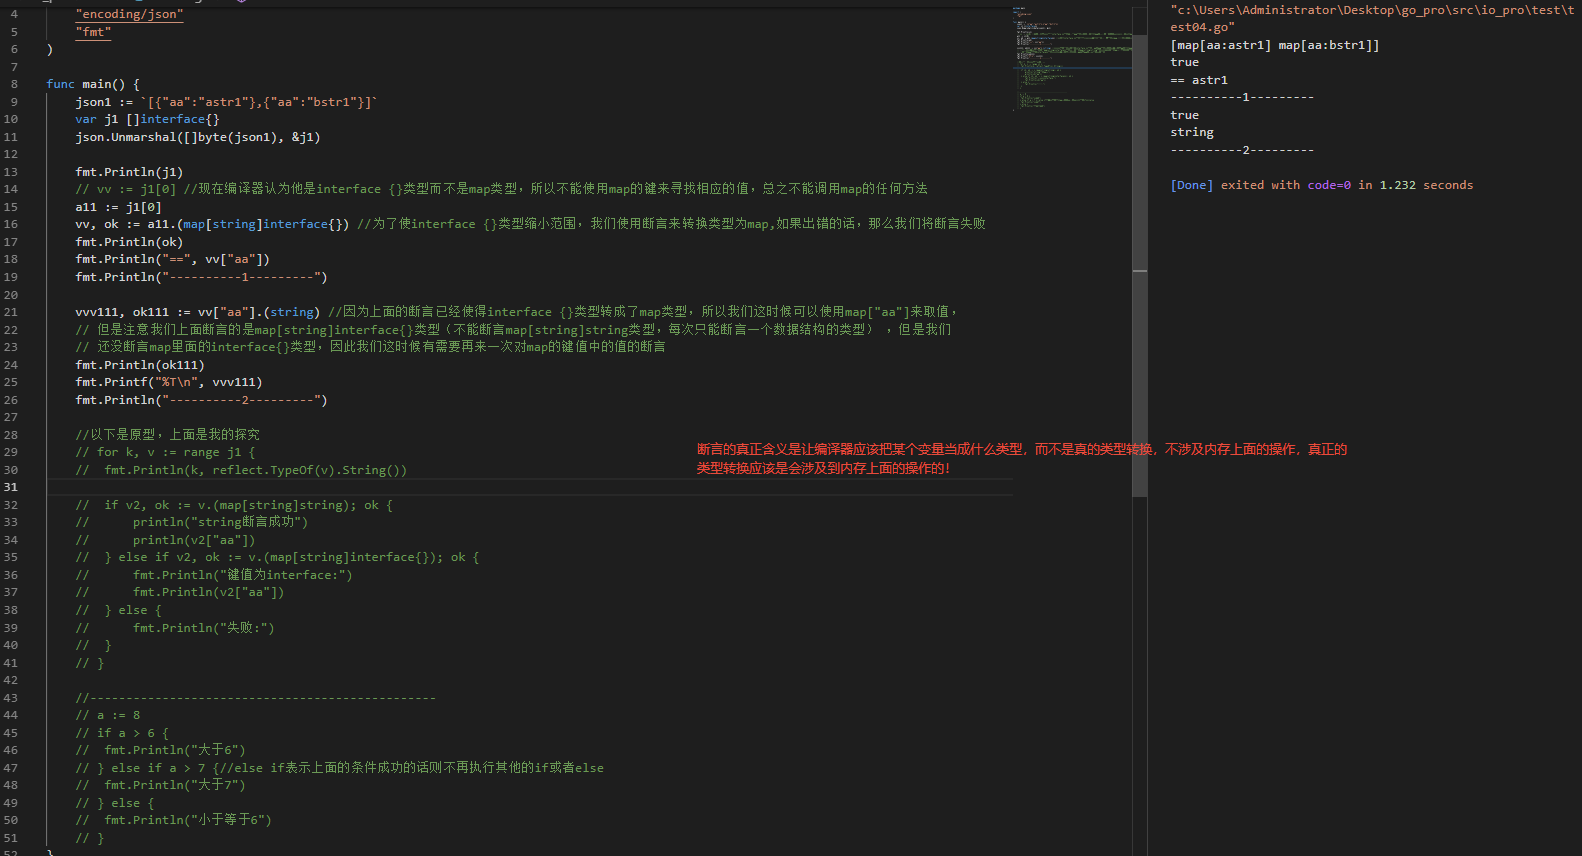Click the vvv111, ok111 := assertion line
Image resolution: width=1582 pixels, height=856 pixels.
pyautogui.click(x=198, y=312)
